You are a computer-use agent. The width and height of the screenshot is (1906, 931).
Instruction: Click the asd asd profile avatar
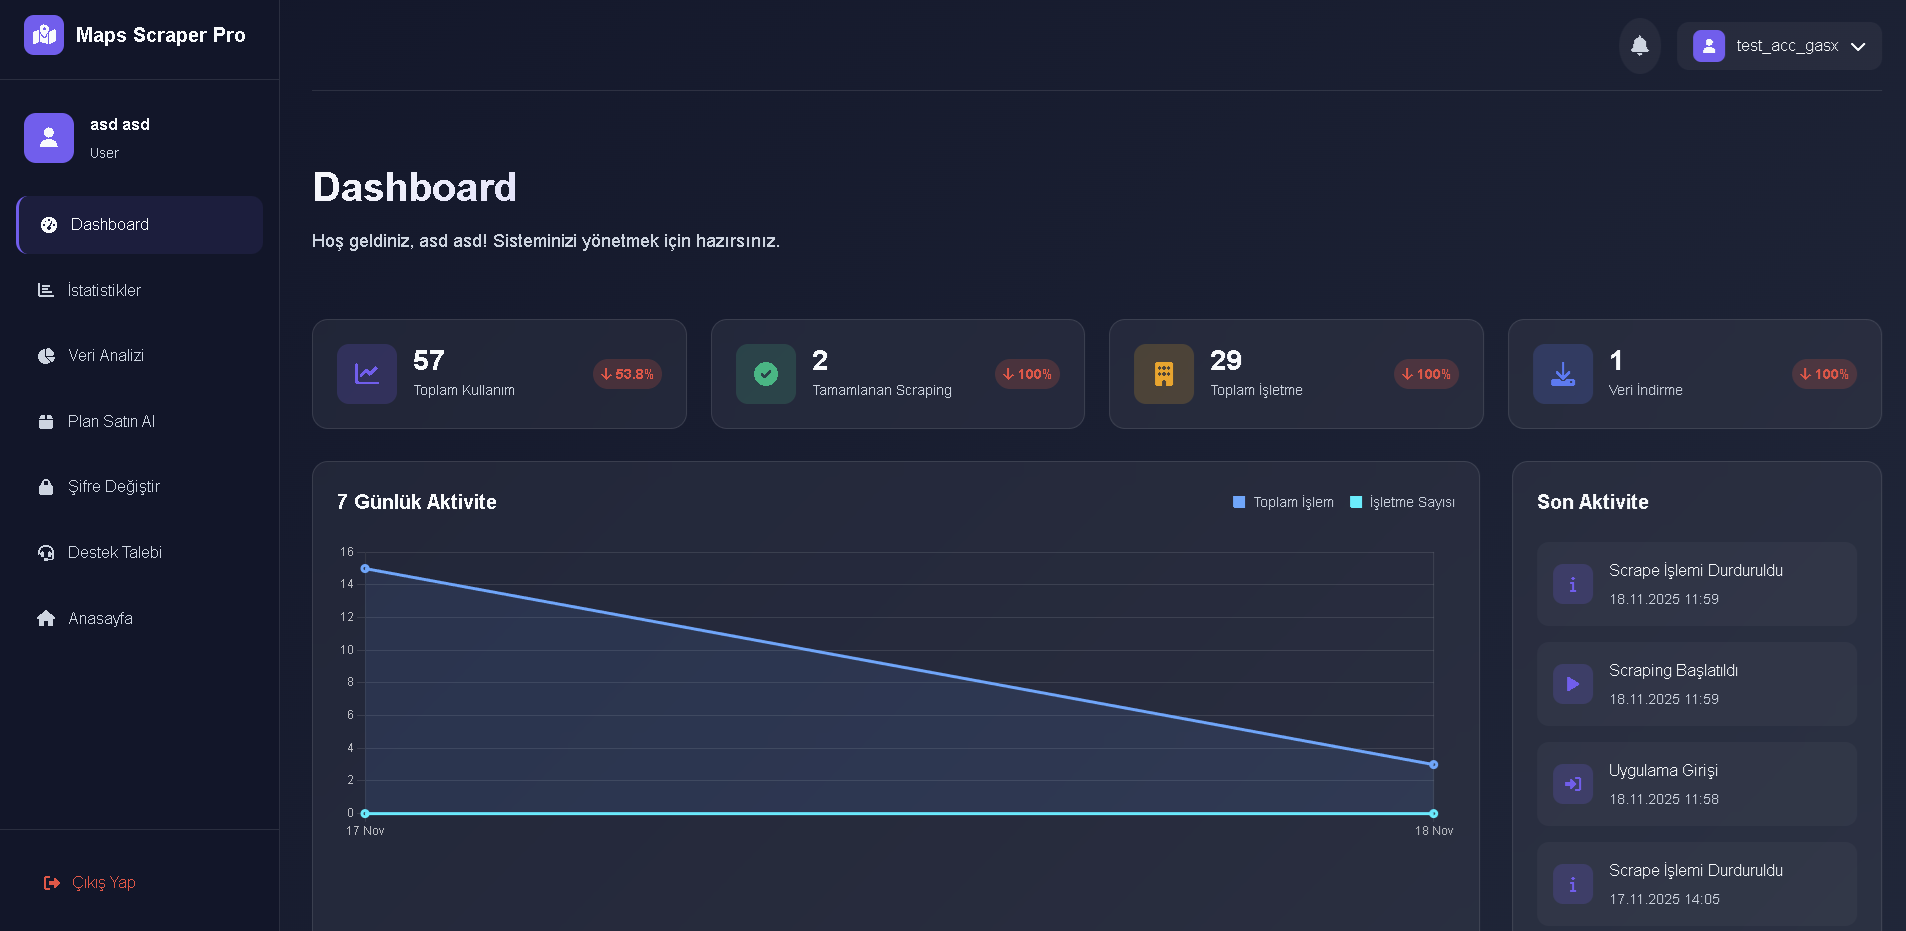click(x=49, y=138)
